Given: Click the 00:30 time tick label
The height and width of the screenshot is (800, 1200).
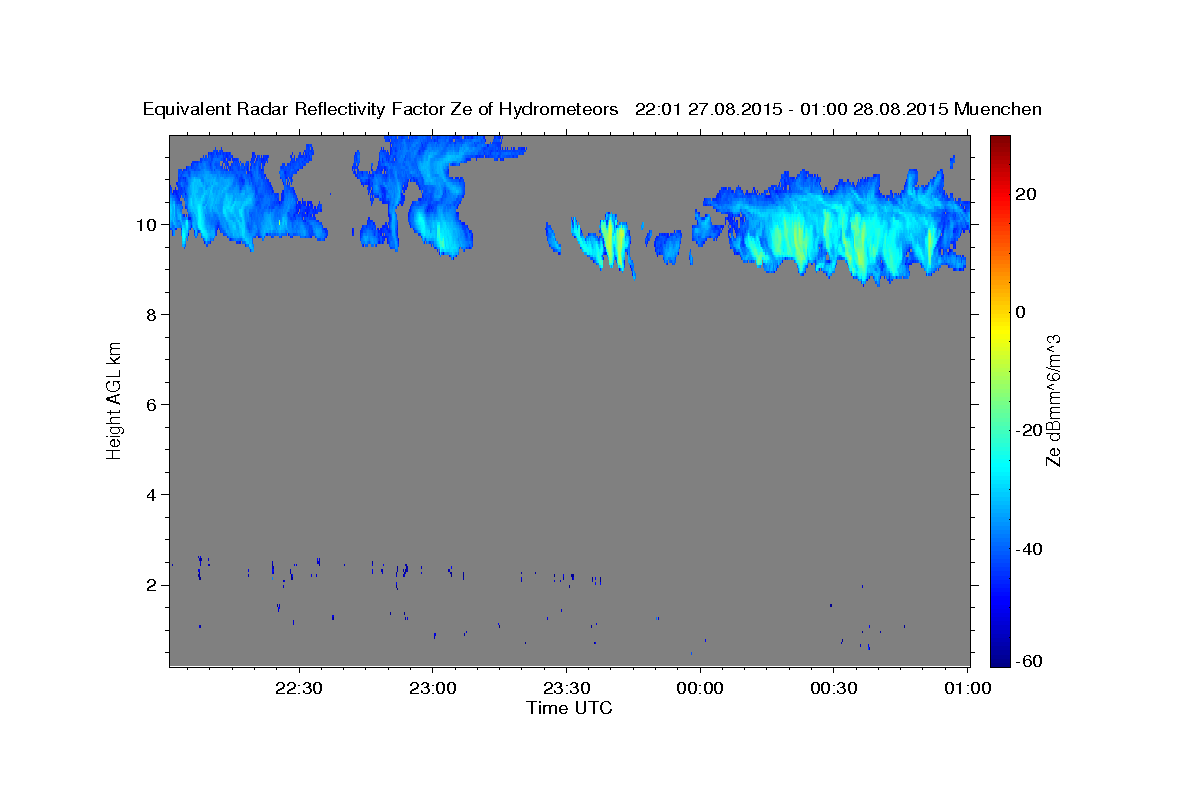Looking at the screenshot, I should click(833, 688).
